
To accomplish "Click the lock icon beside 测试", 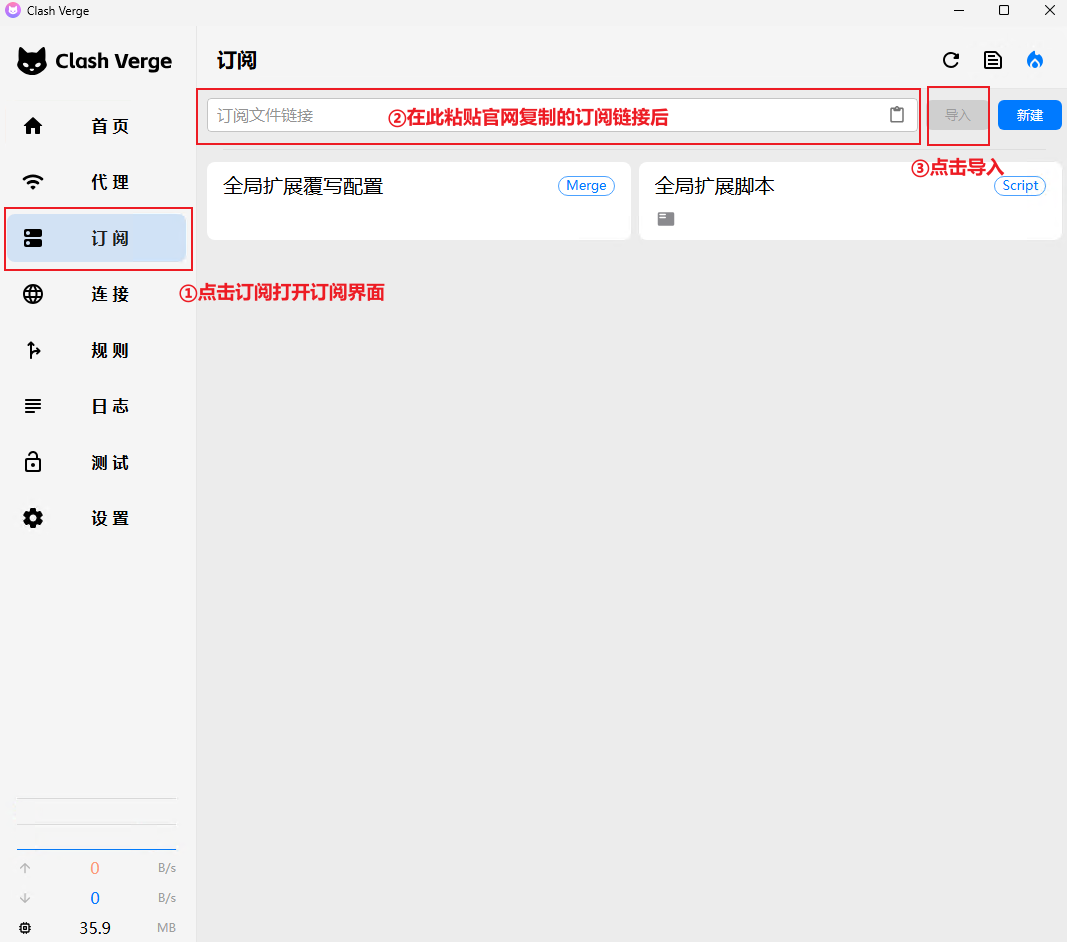I will [33, 462].
